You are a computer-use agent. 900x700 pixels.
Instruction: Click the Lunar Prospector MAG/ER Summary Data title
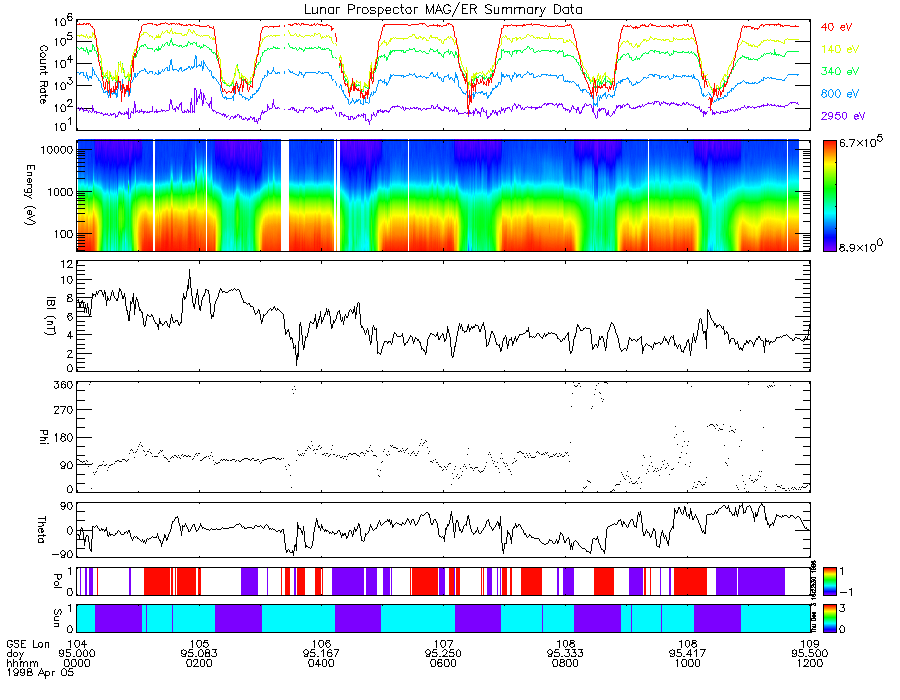click(x=443, y=9)
